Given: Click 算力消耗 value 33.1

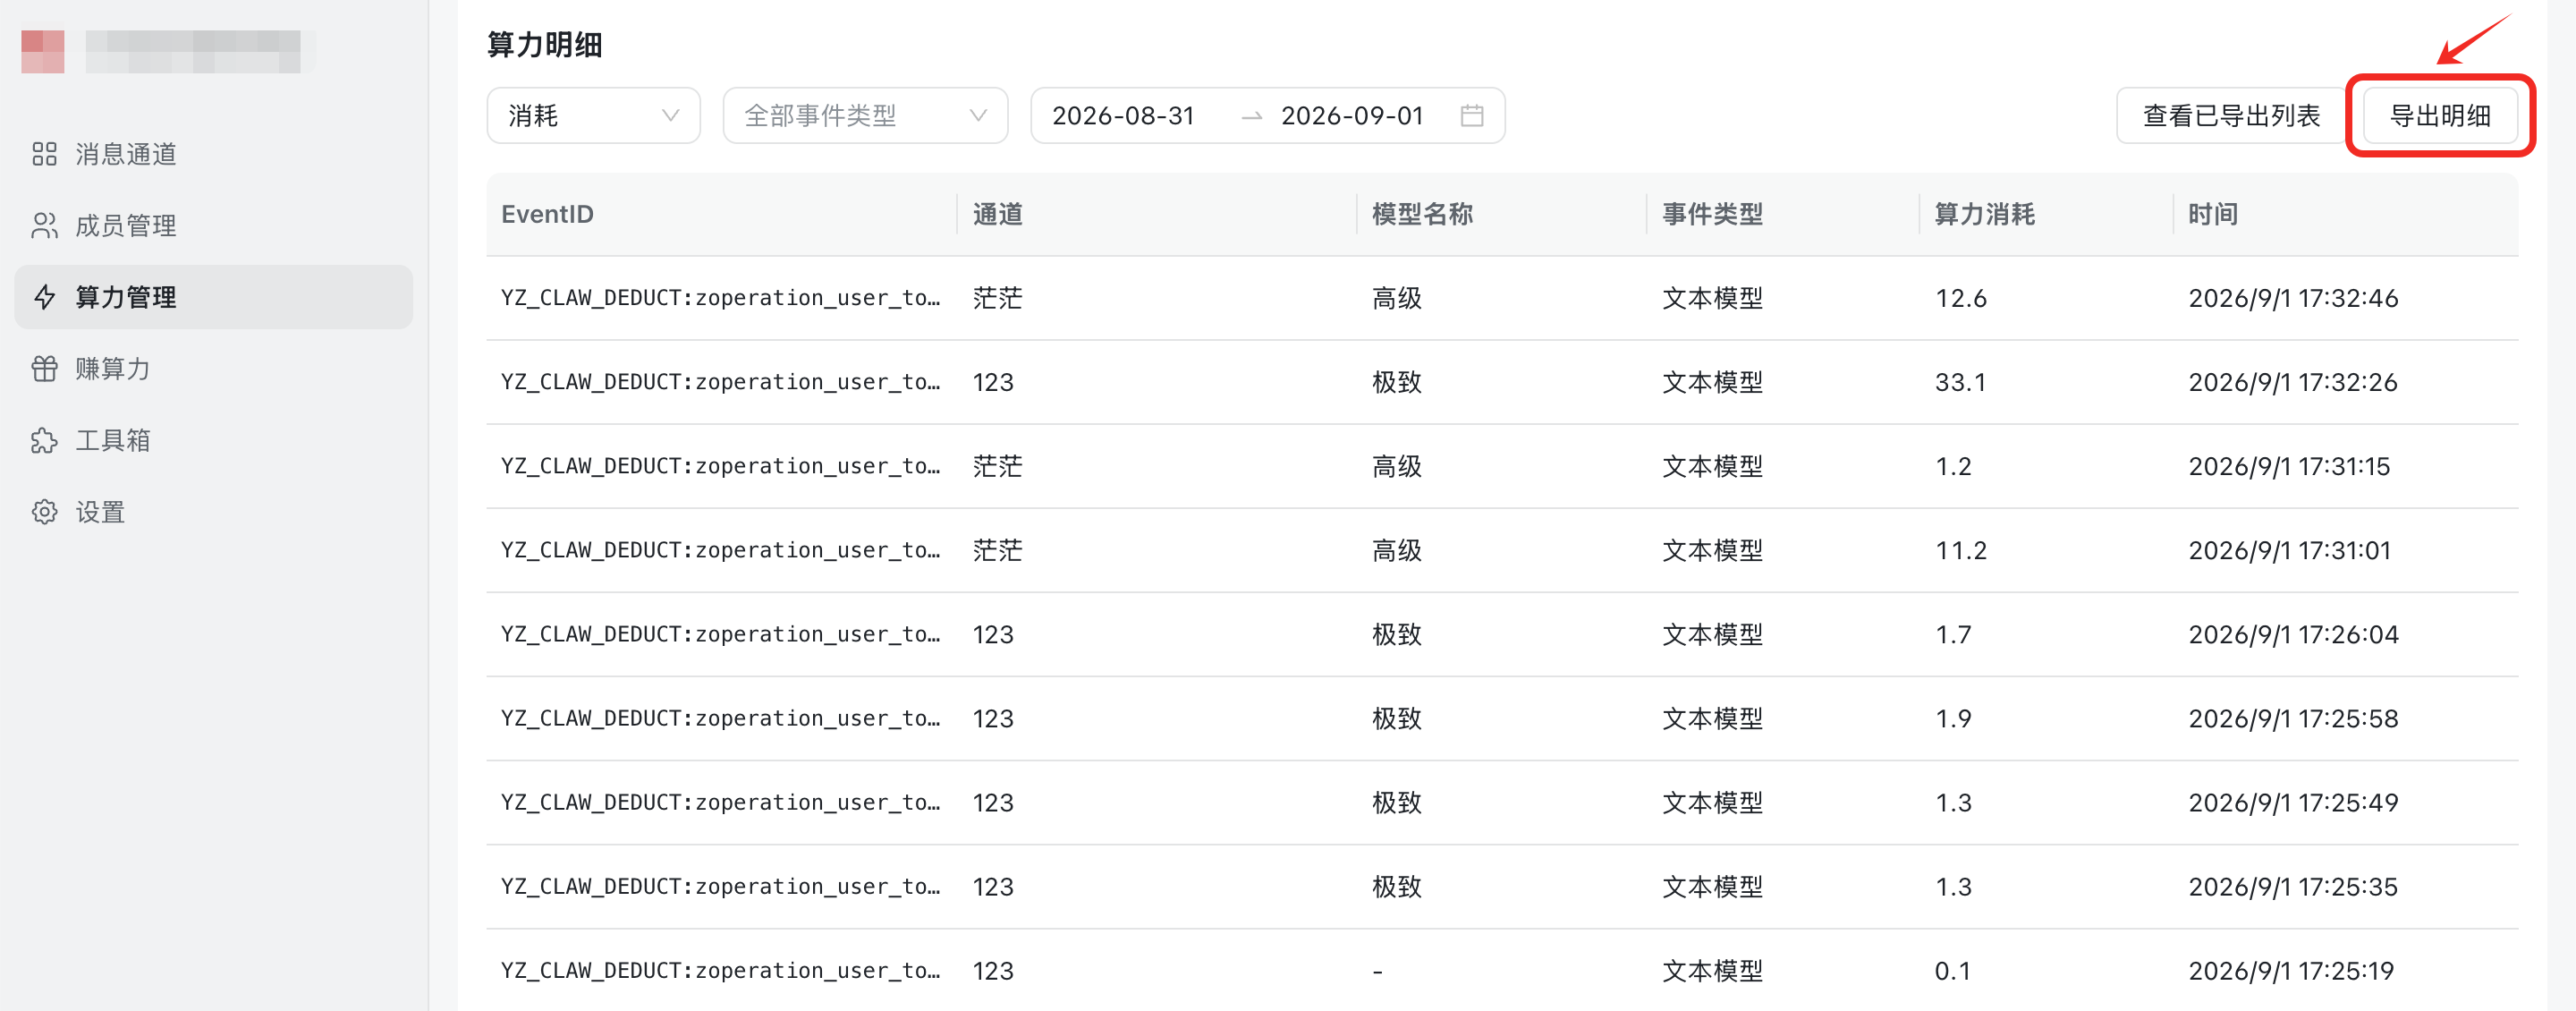Looking at the screenshot, I should tap(1960, 382).
